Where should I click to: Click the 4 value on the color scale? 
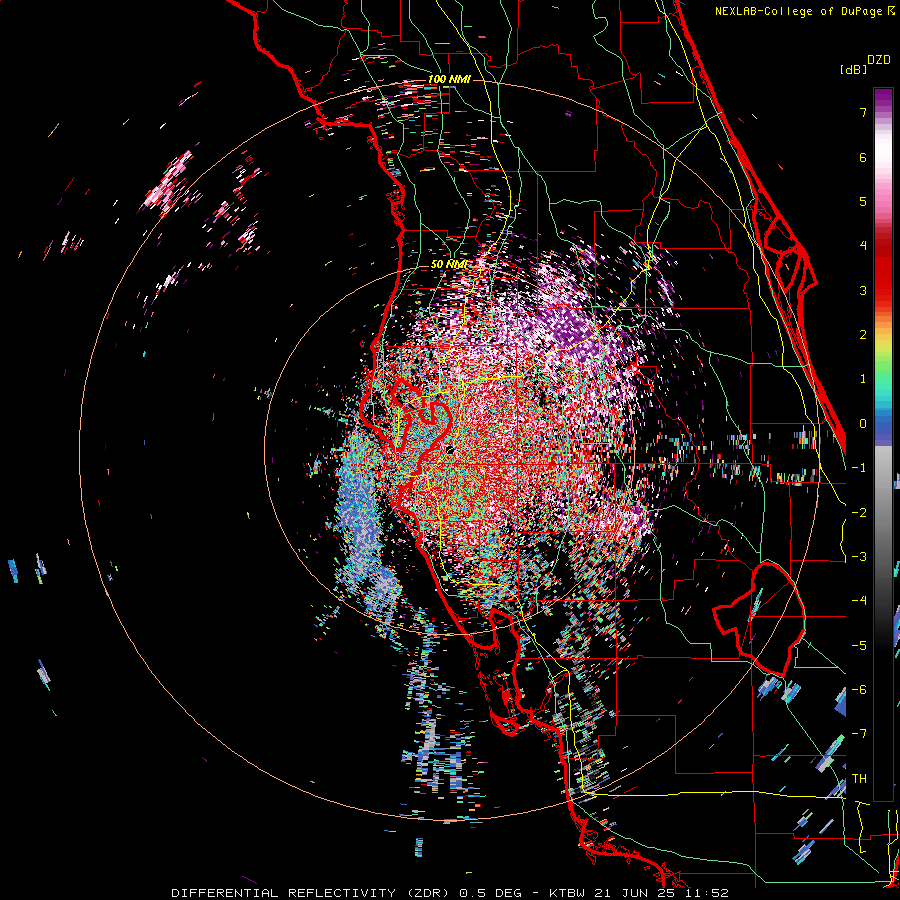click(x=863, y=246)
